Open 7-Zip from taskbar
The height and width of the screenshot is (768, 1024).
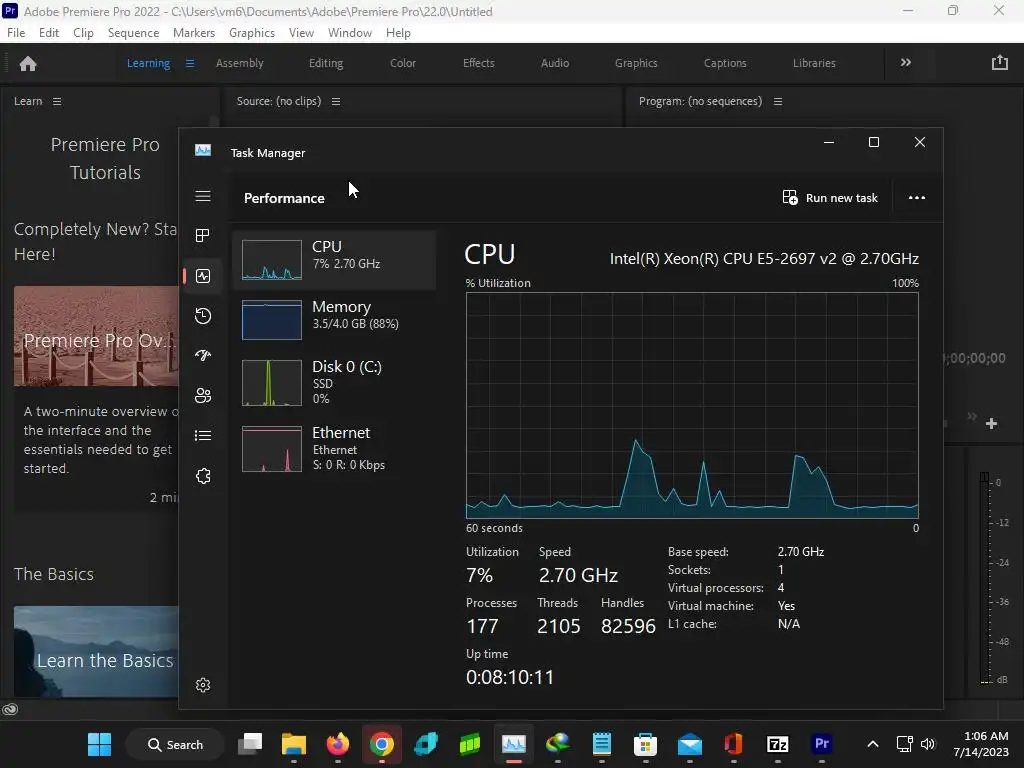778,744
